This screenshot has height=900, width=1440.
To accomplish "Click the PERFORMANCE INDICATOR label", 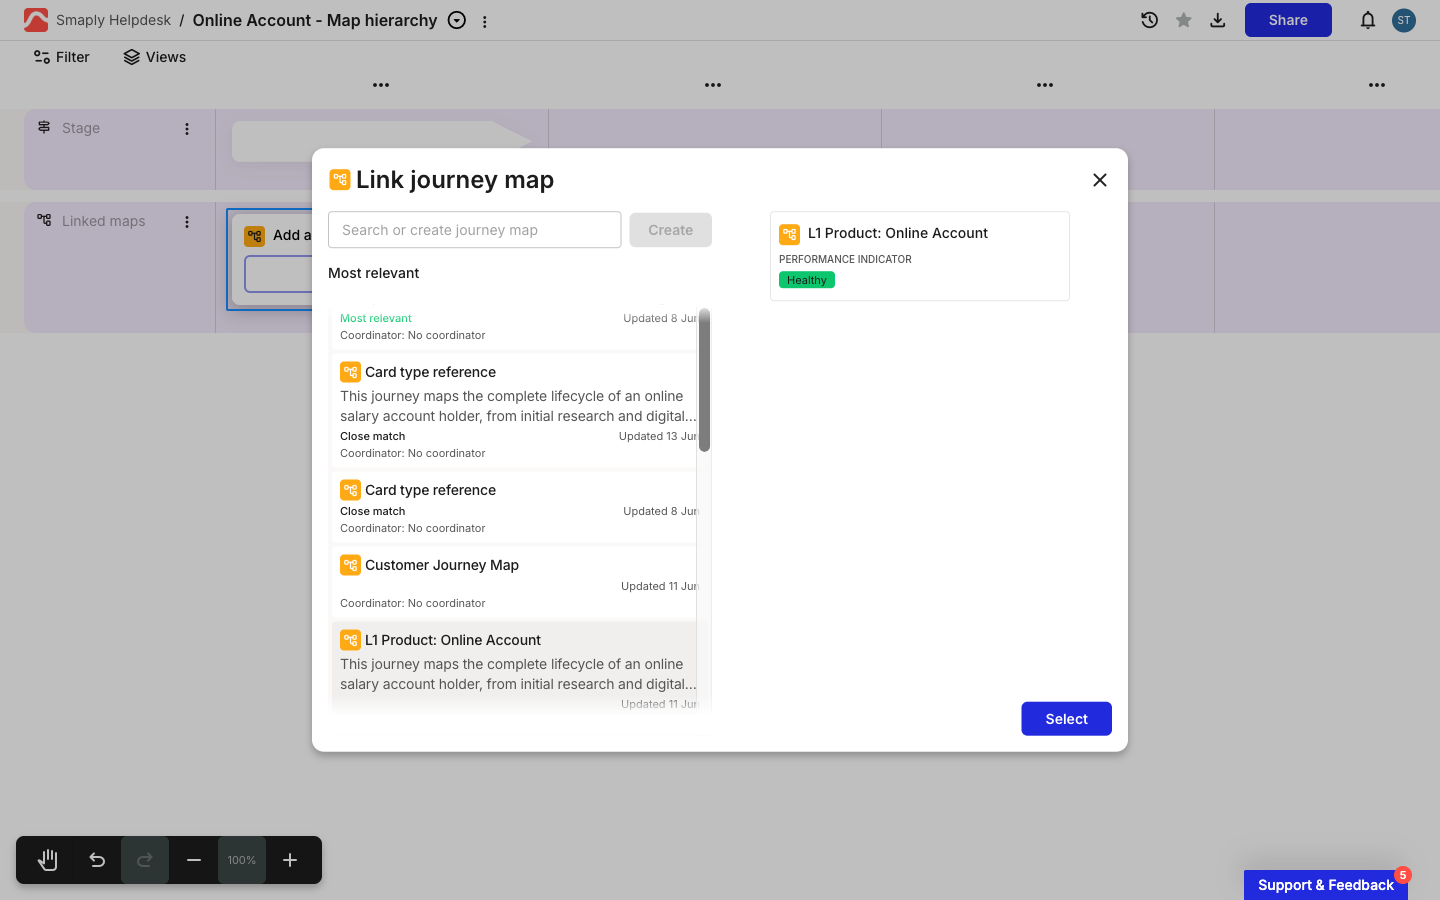I will (x=845, y=259).
